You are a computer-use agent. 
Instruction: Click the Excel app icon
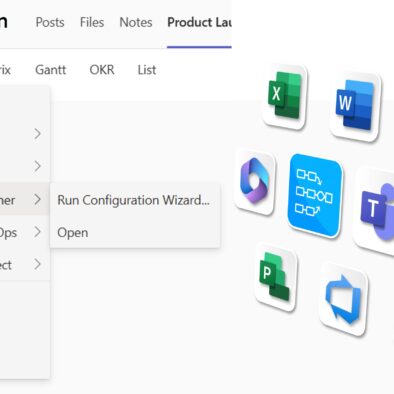point(284,97)
